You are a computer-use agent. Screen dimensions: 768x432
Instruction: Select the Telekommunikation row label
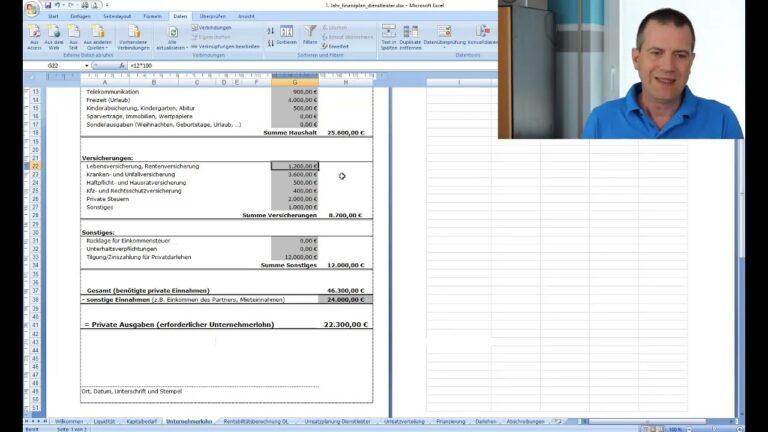113,92
